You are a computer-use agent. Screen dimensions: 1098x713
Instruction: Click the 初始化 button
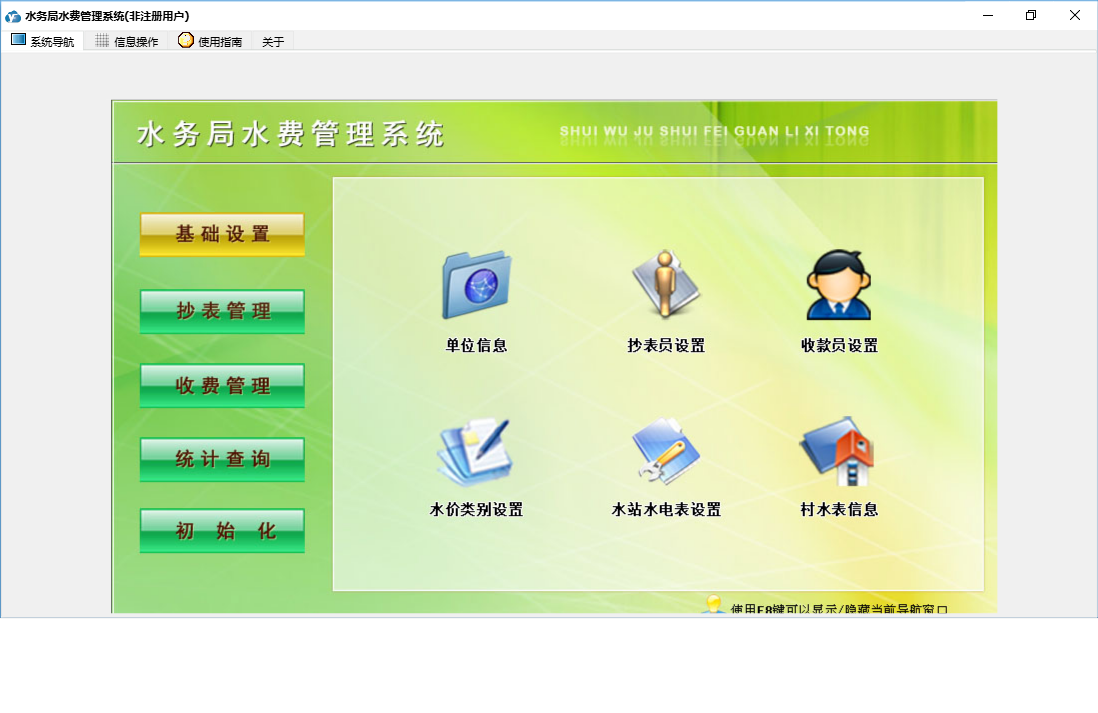click(222, 531)
